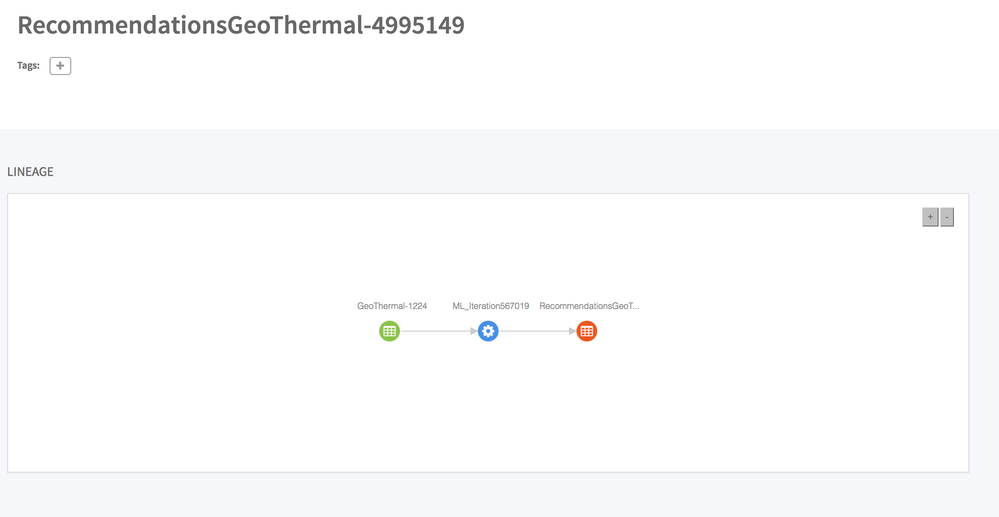Click gray page background beneath lineage panel
This screenshot has height=517, width=999.
click(500, 495)
